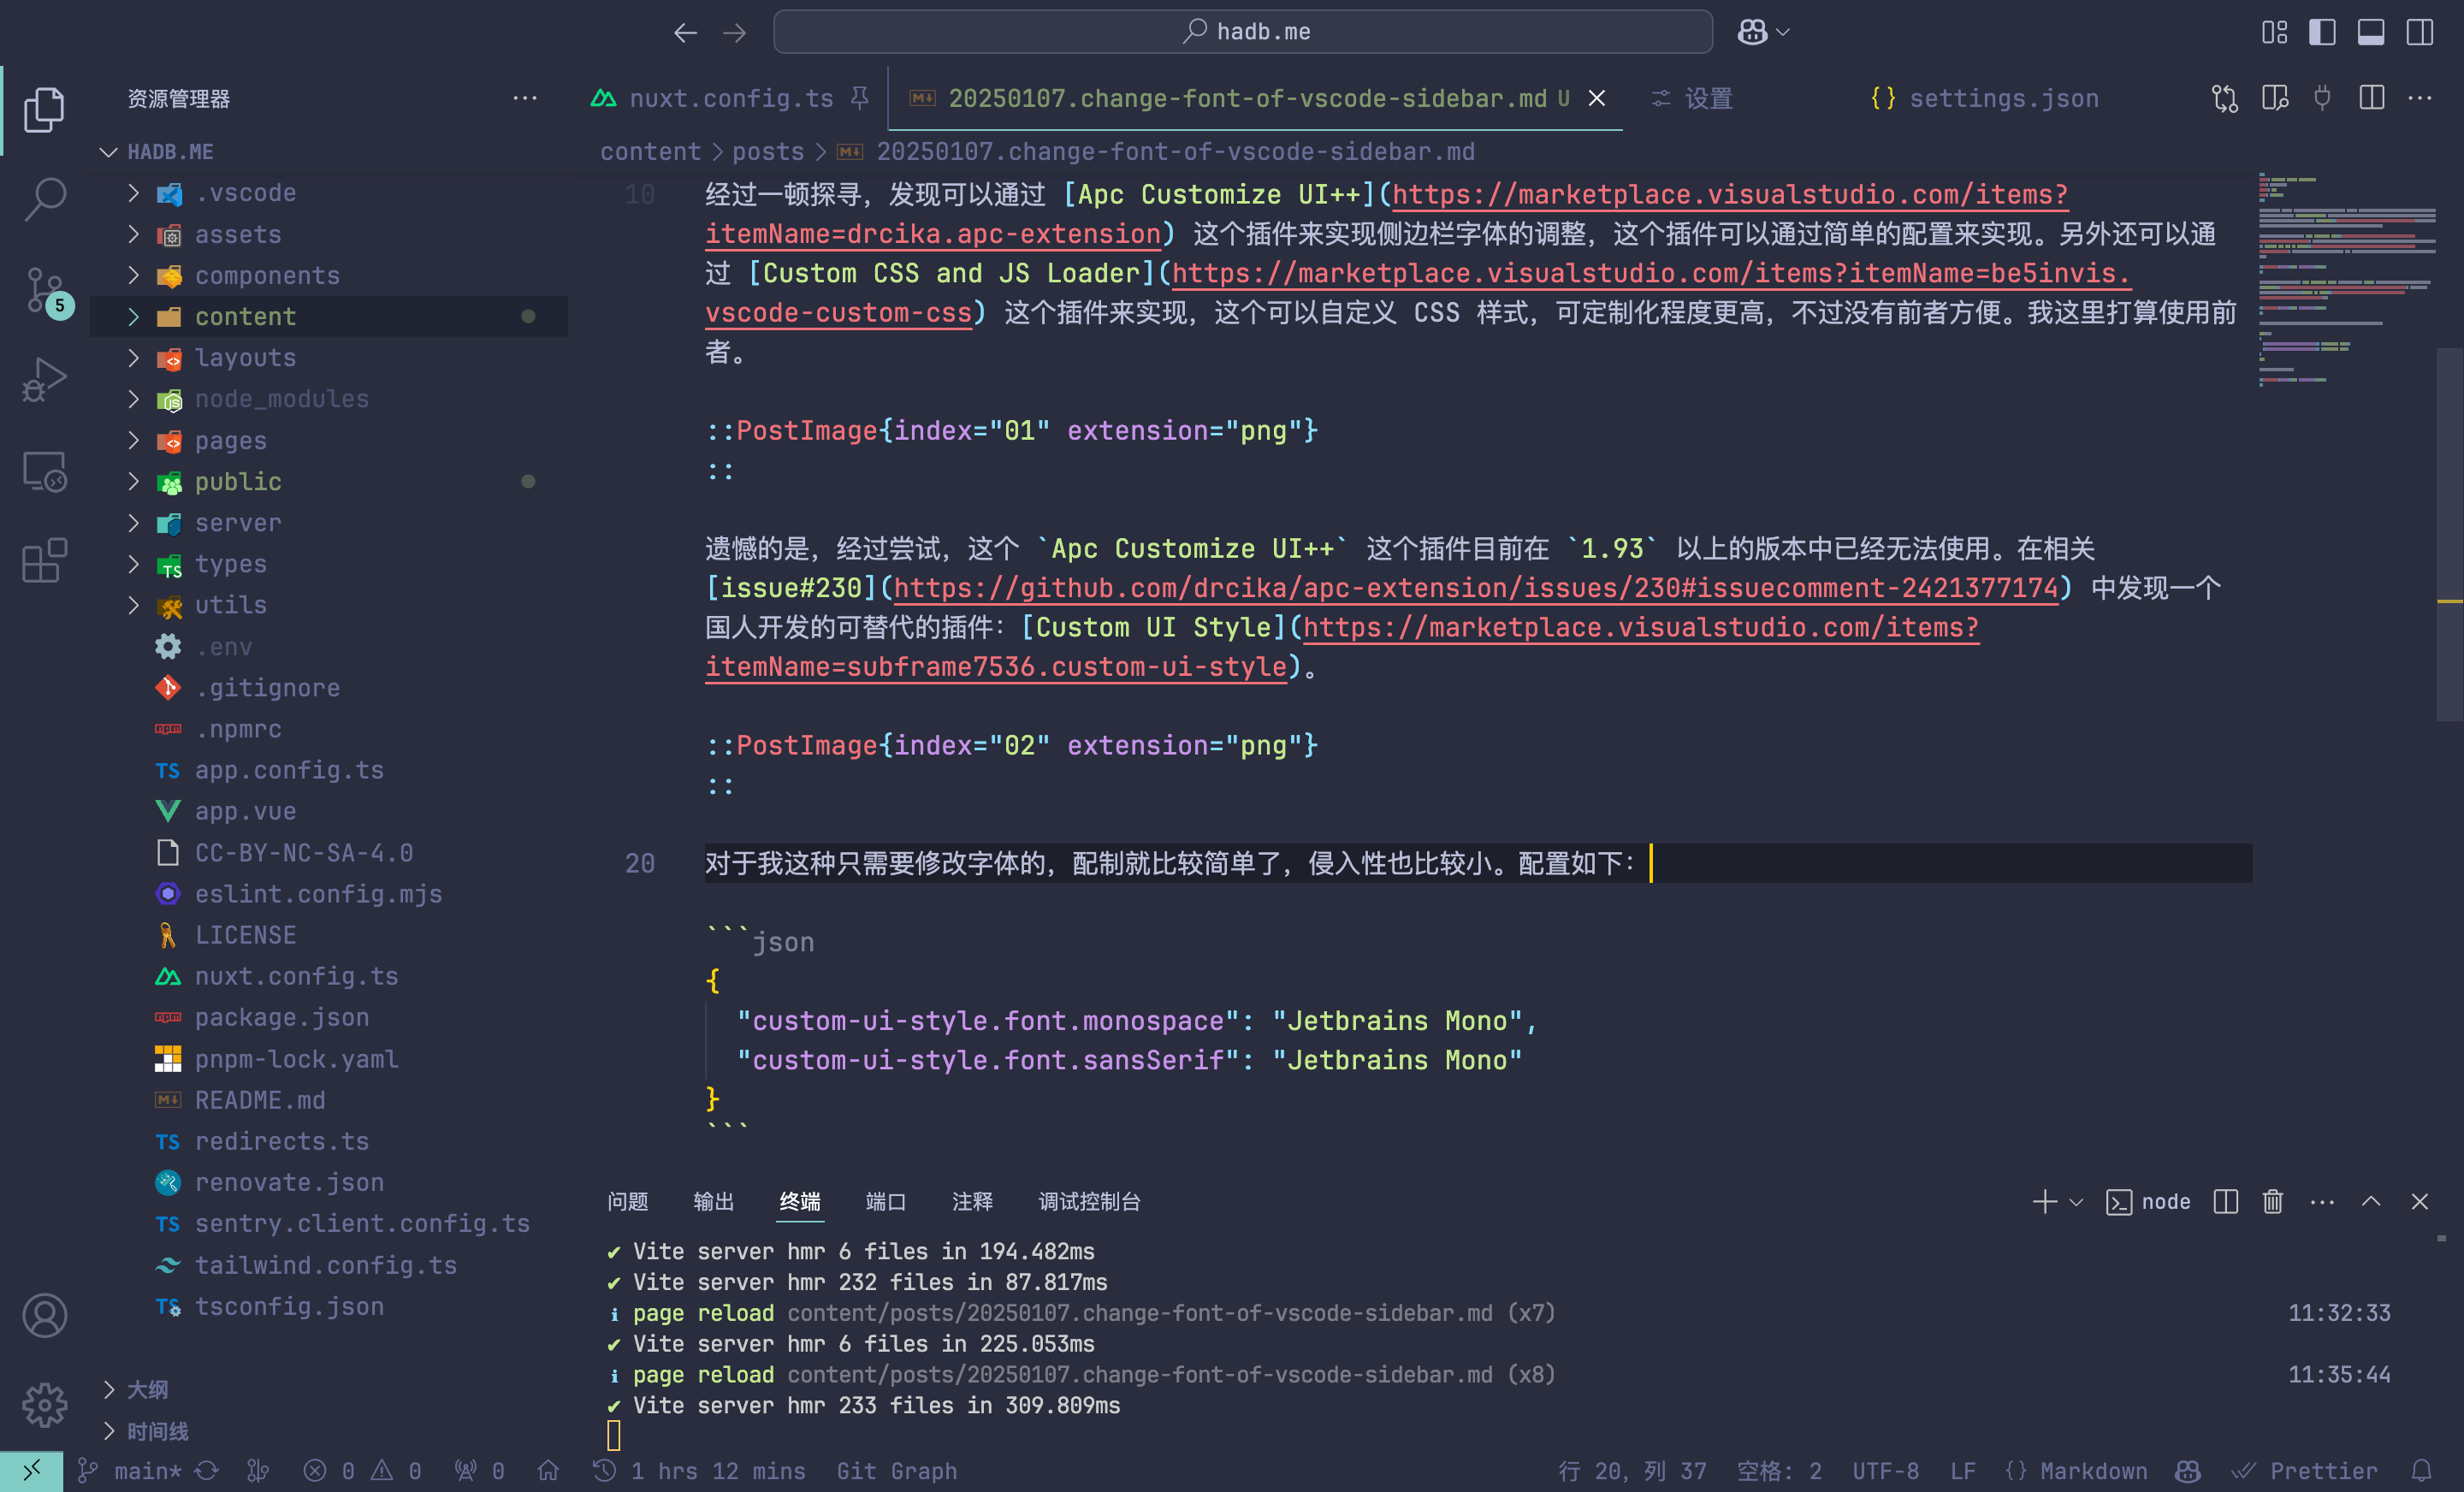
Task: Toggle the bottom panel visibility
Action: tap(2371, 32)
